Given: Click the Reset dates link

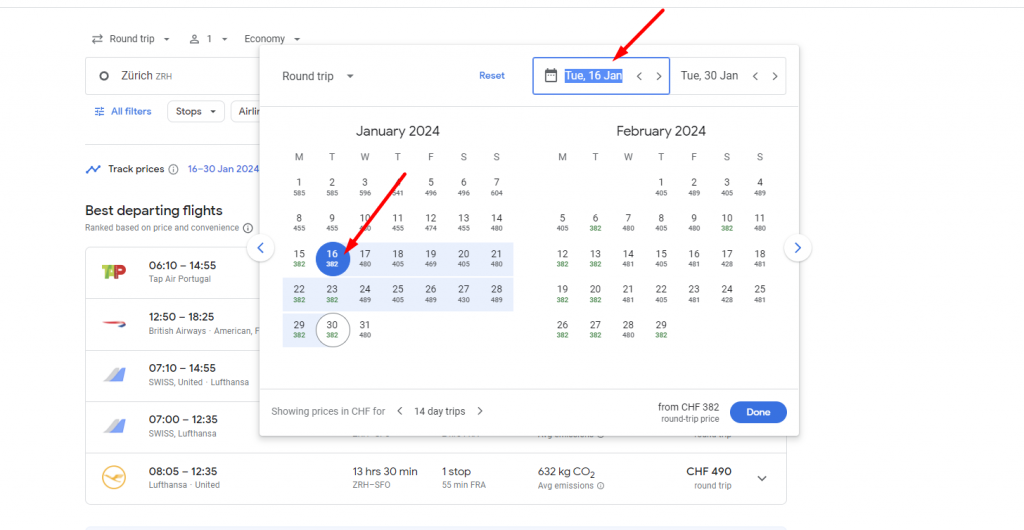Looking at the screenshot, I should tap(492, 76).
